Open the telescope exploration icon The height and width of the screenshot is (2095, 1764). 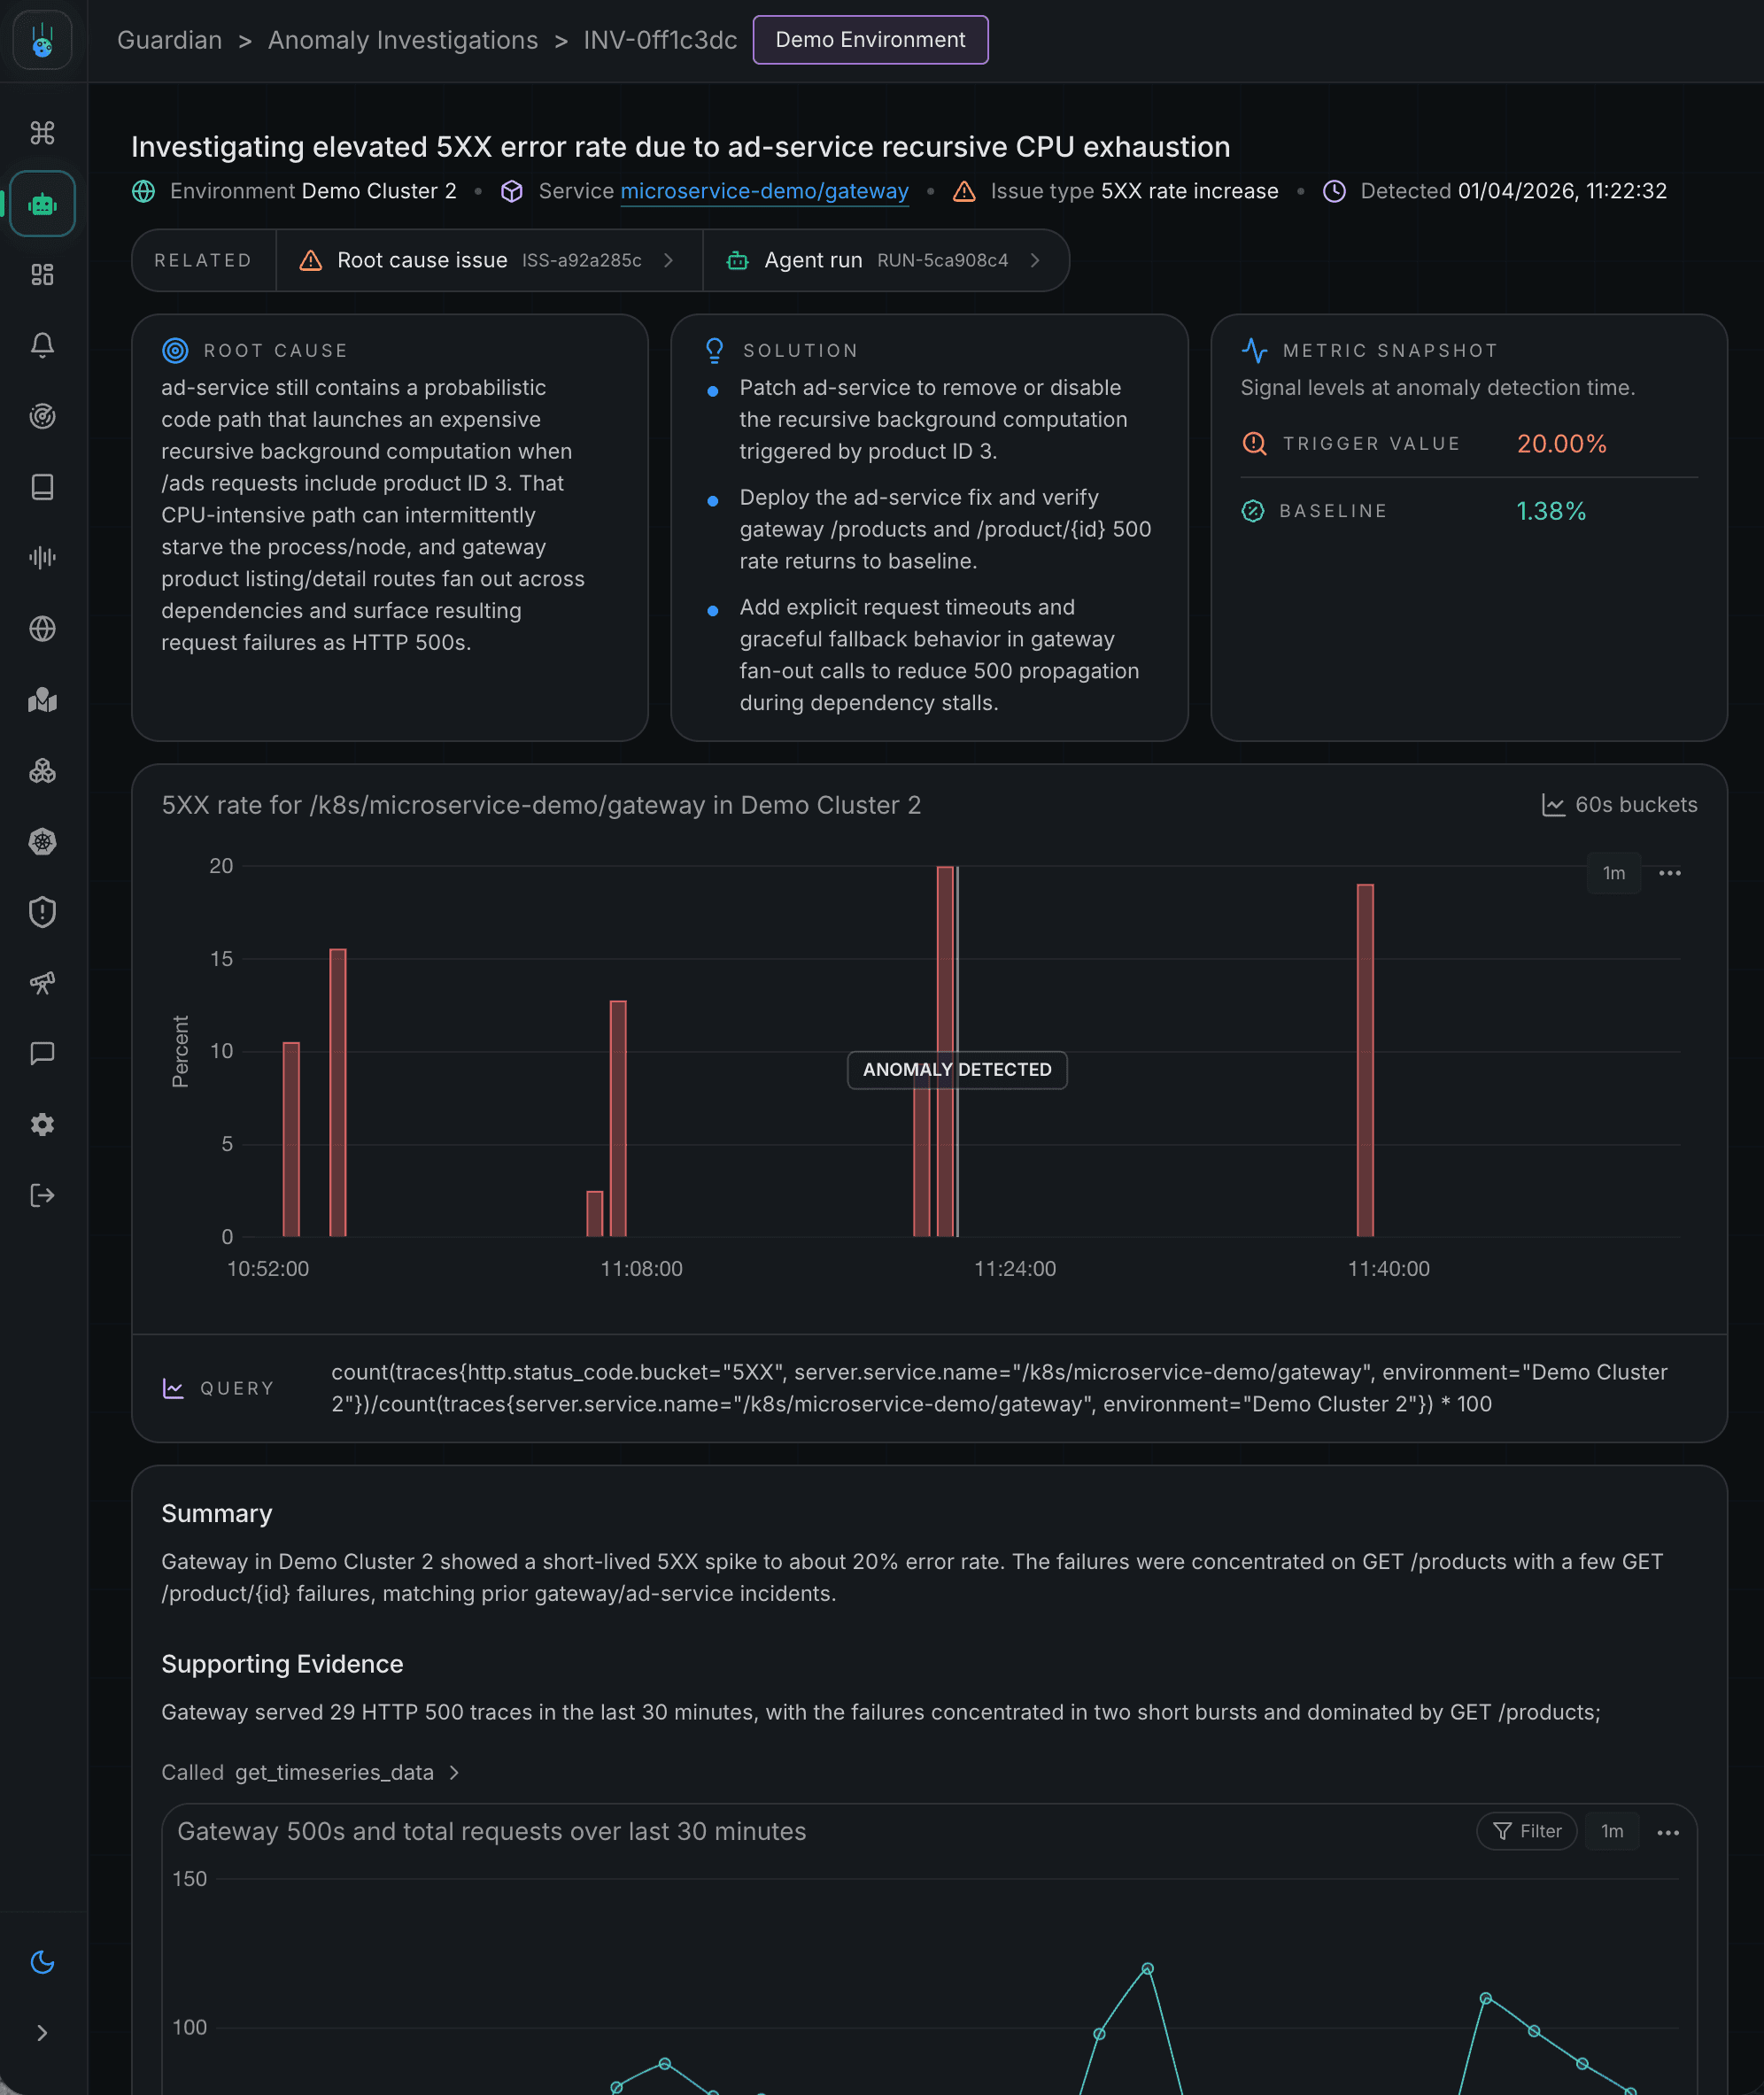(x=42, y=982)
